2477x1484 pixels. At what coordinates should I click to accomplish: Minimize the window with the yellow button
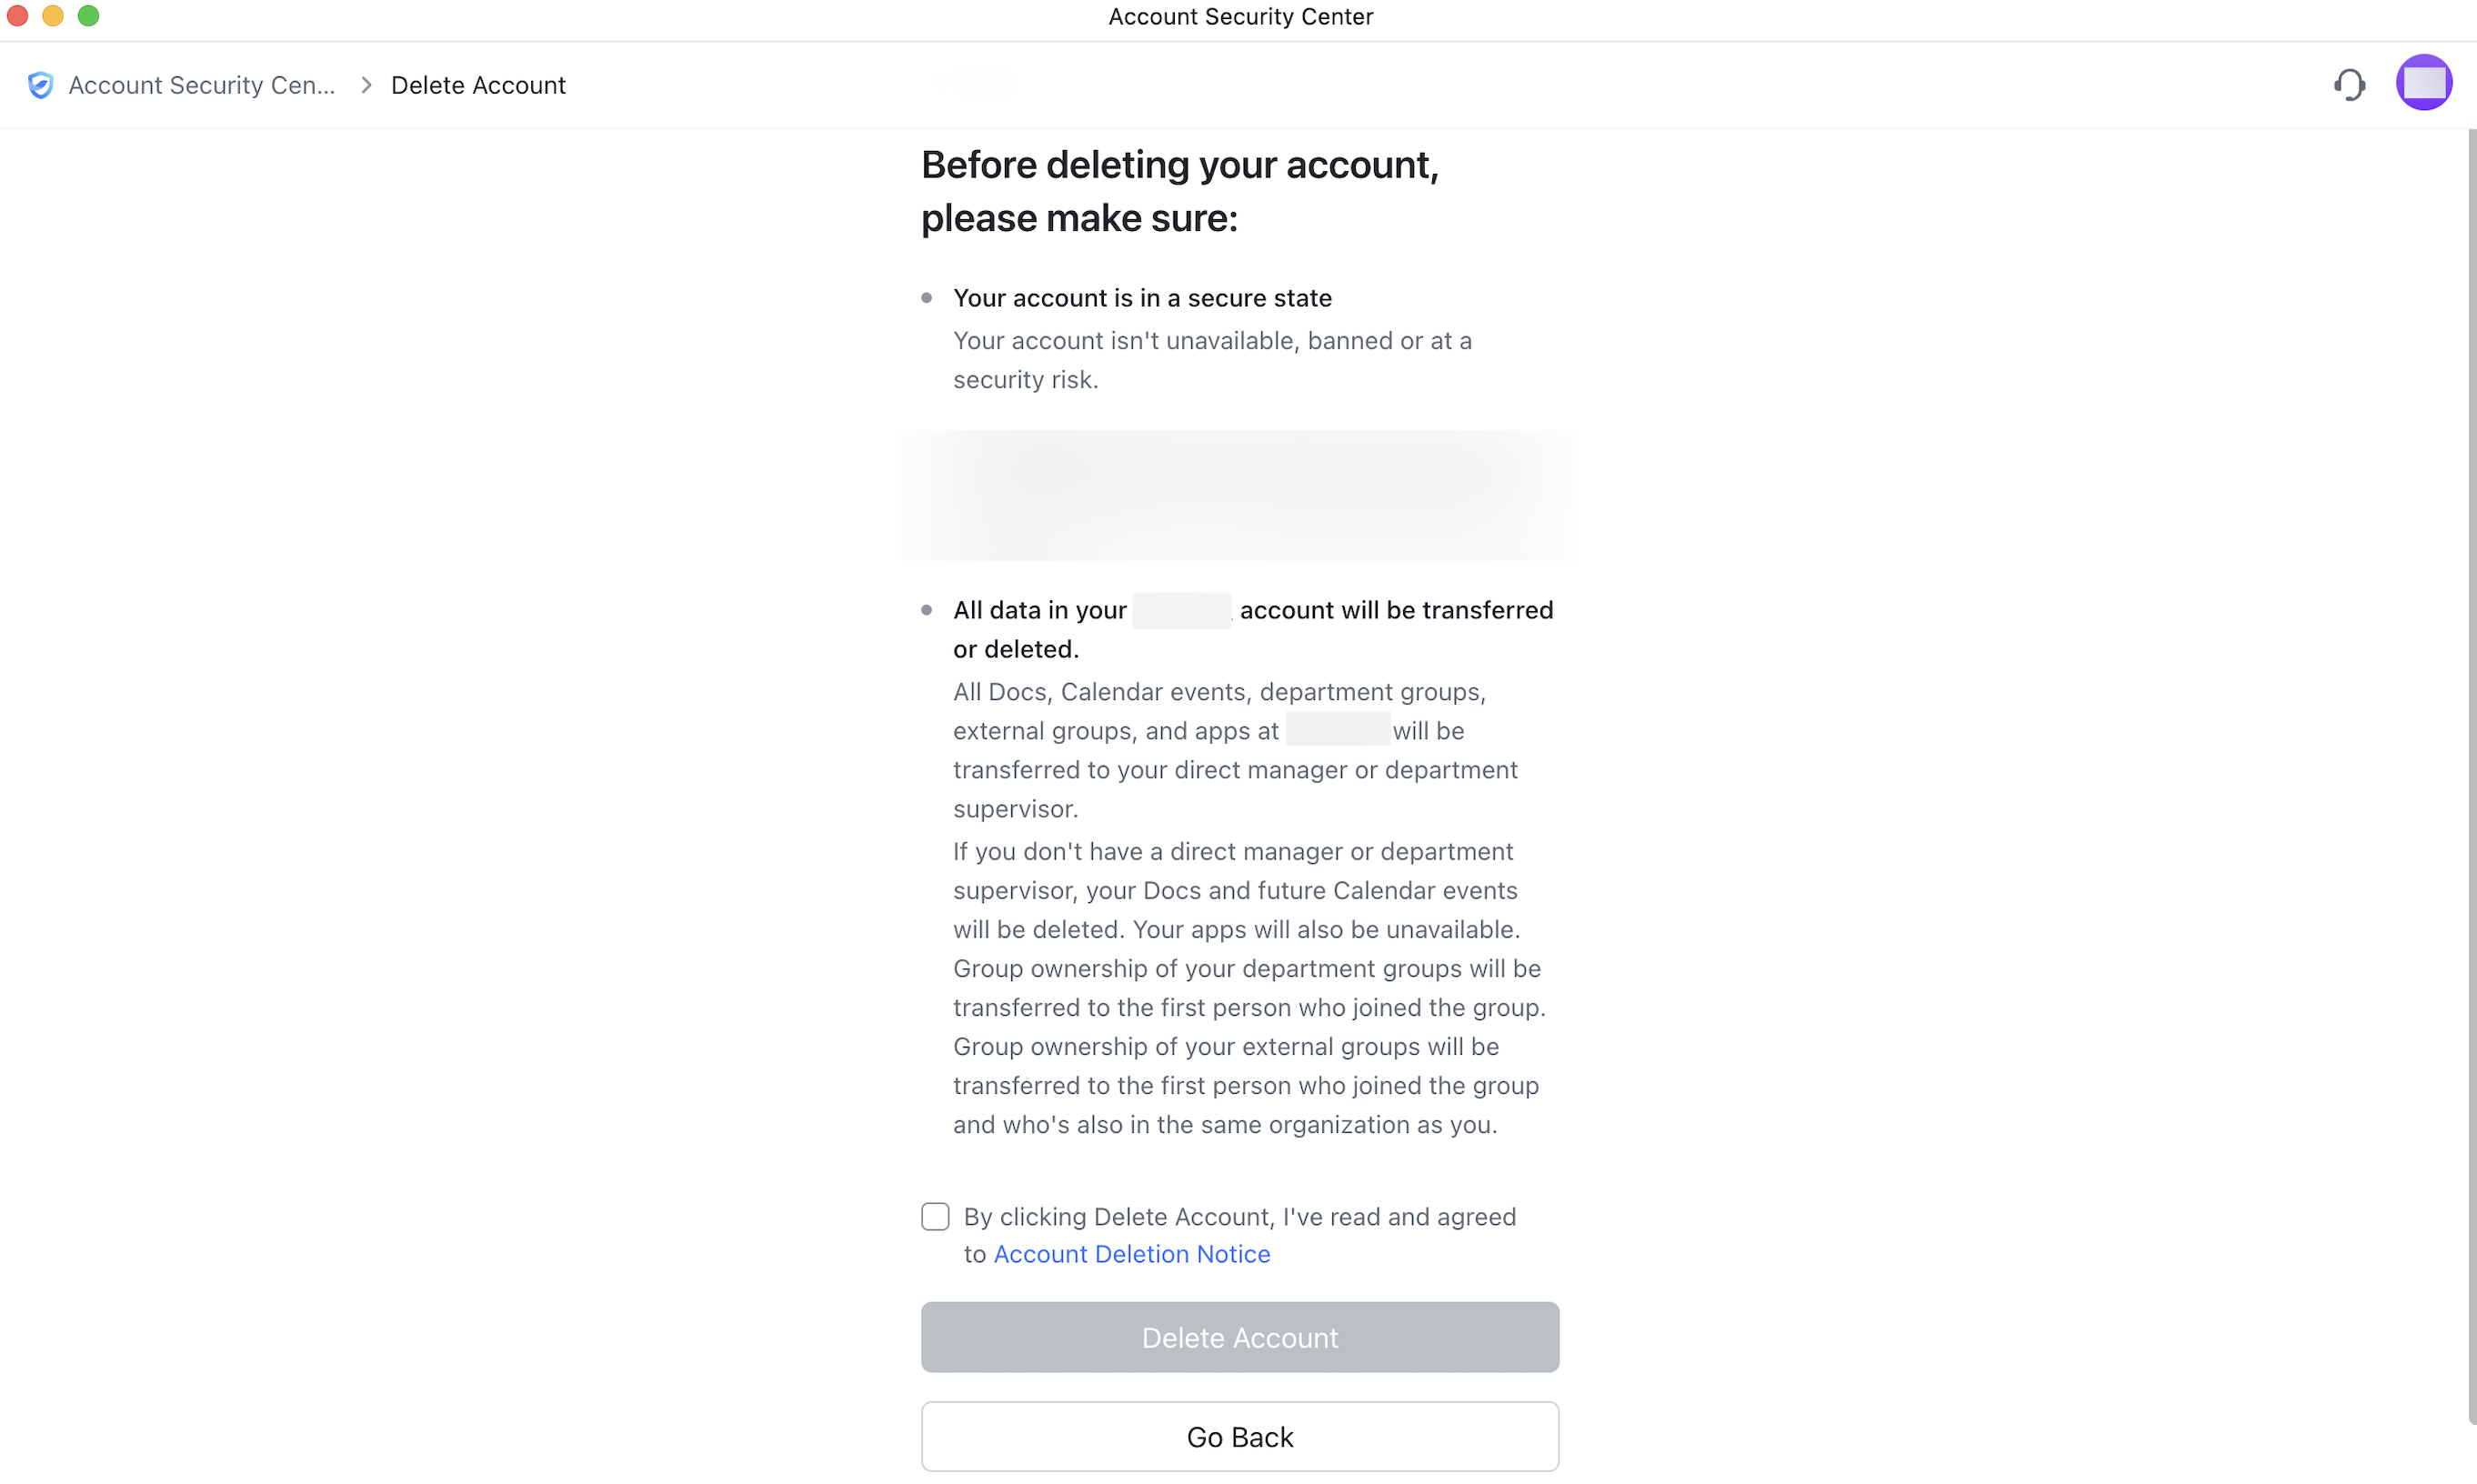(x=53, y=16)
